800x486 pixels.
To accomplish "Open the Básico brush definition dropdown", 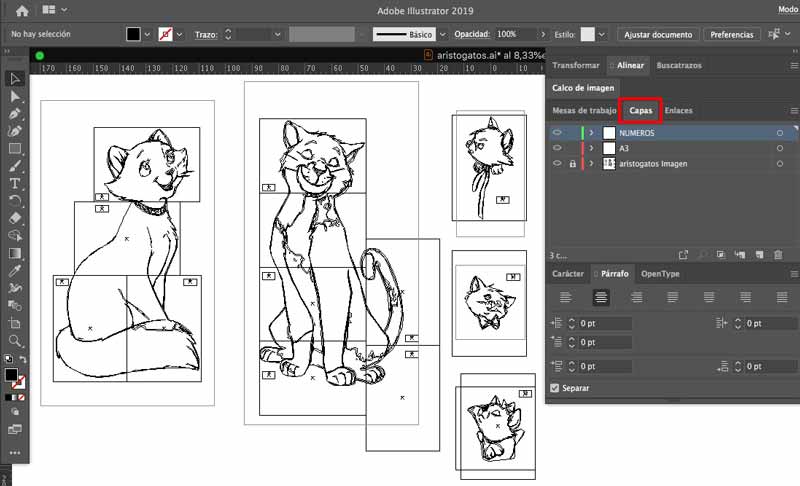I will coord(442,35).
